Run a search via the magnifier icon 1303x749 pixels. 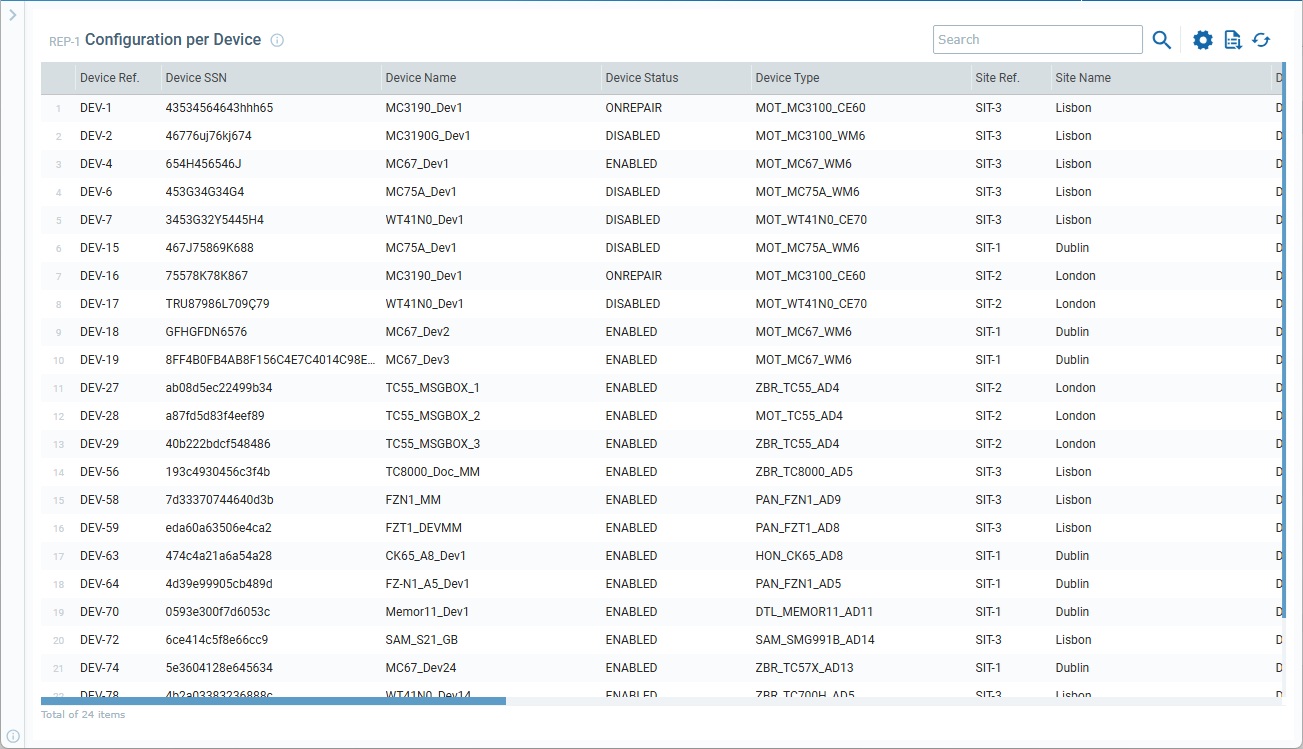(1161, 40)
